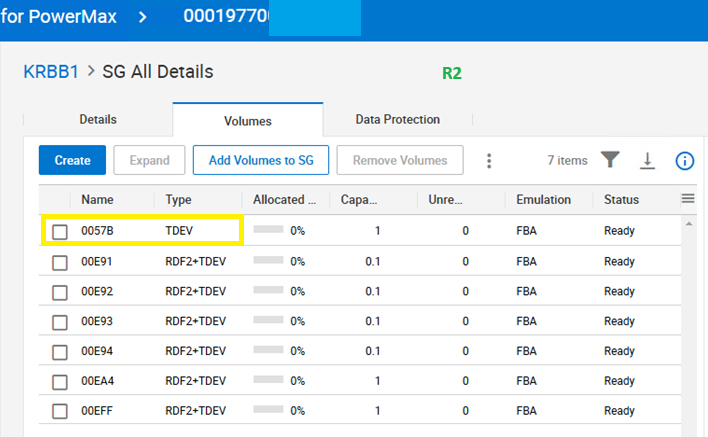Click the download export icon
Screen dimensions: 708x437
647,161
